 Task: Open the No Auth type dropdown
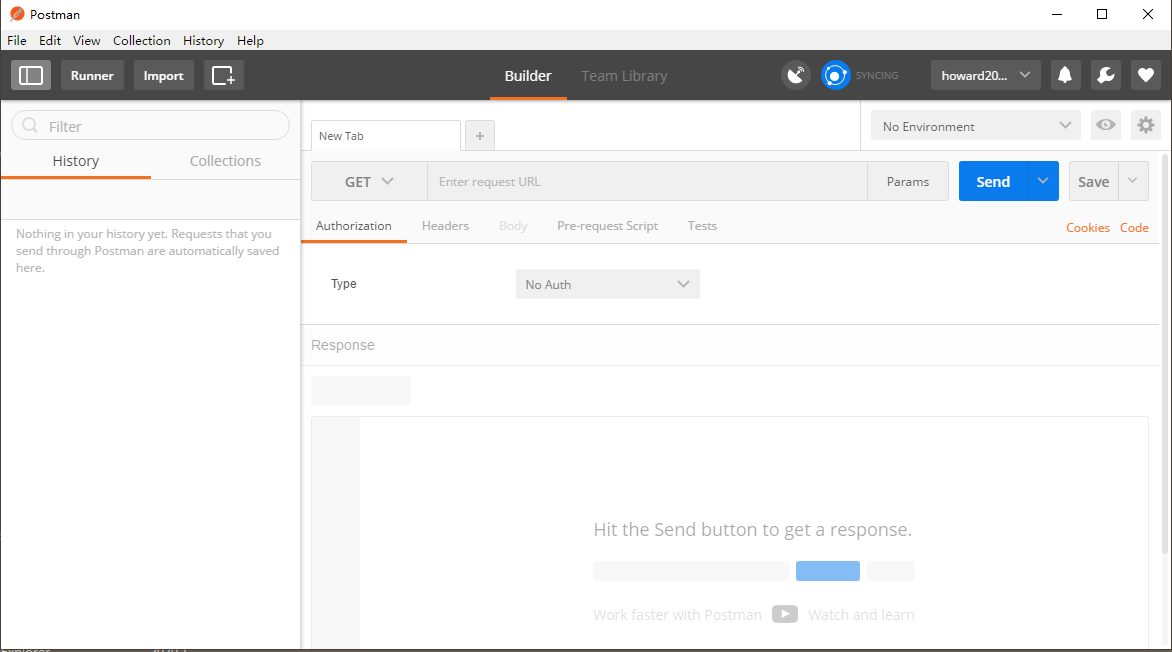(608, 284)
